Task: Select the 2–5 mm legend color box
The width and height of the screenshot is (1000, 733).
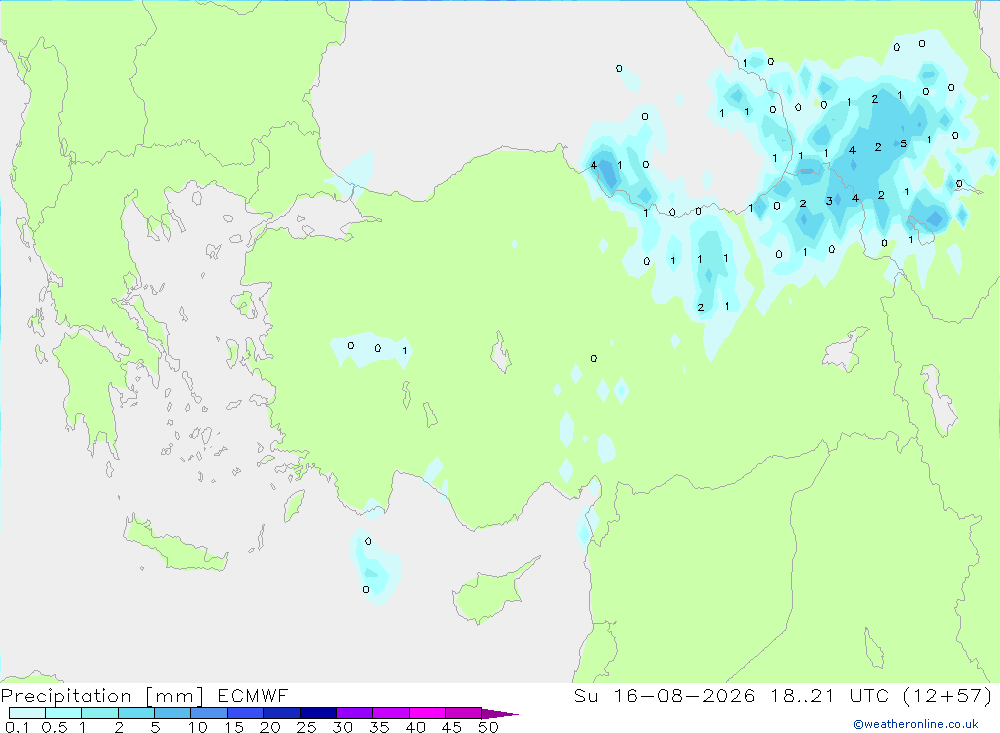Action: 136,713
